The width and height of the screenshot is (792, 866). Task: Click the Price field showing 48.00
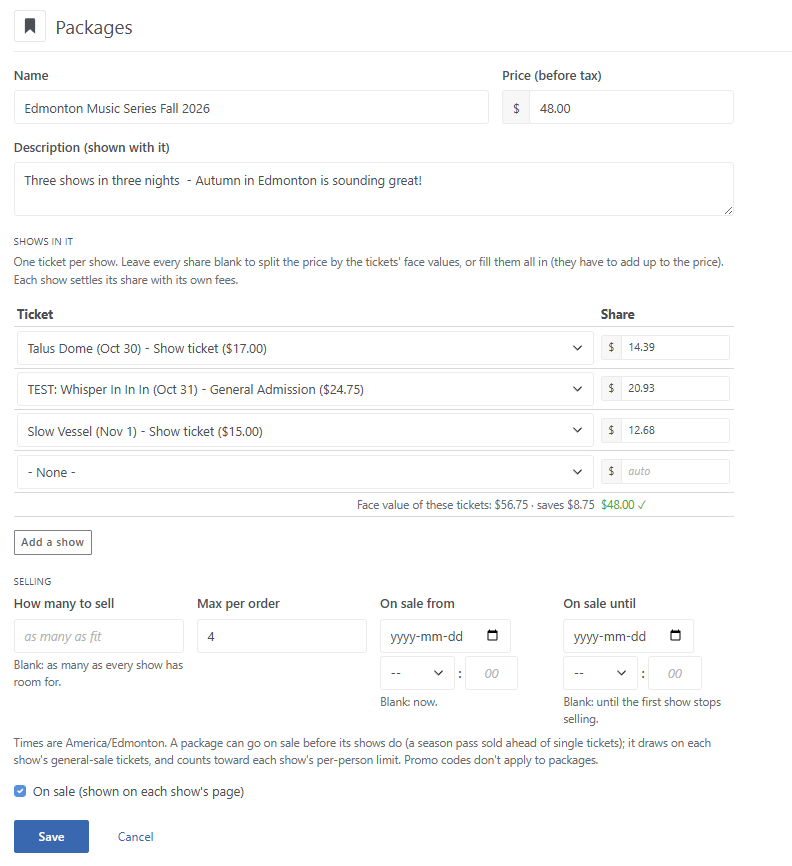[631, 108]
